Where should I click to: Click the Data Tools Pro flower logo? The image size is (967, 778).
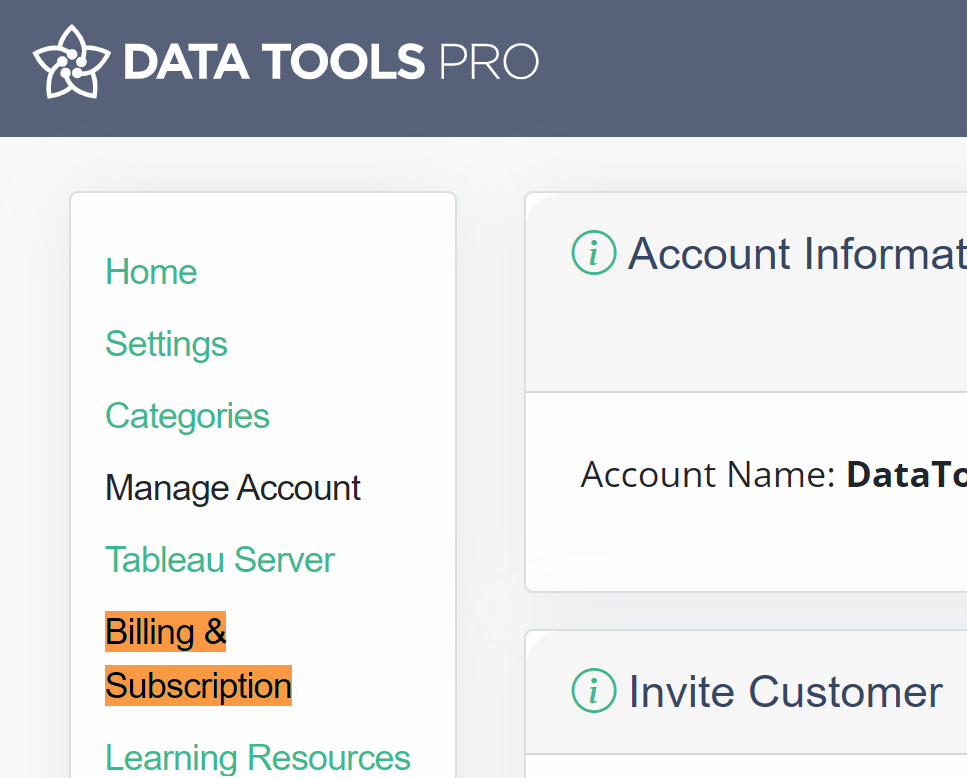pos(72,62)
